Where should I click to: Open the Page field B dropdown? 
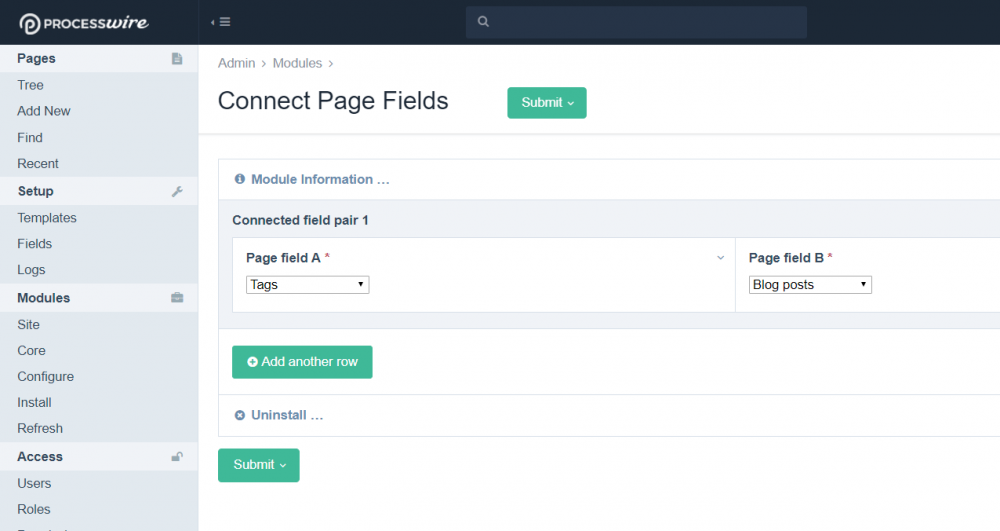pos(810,285)
